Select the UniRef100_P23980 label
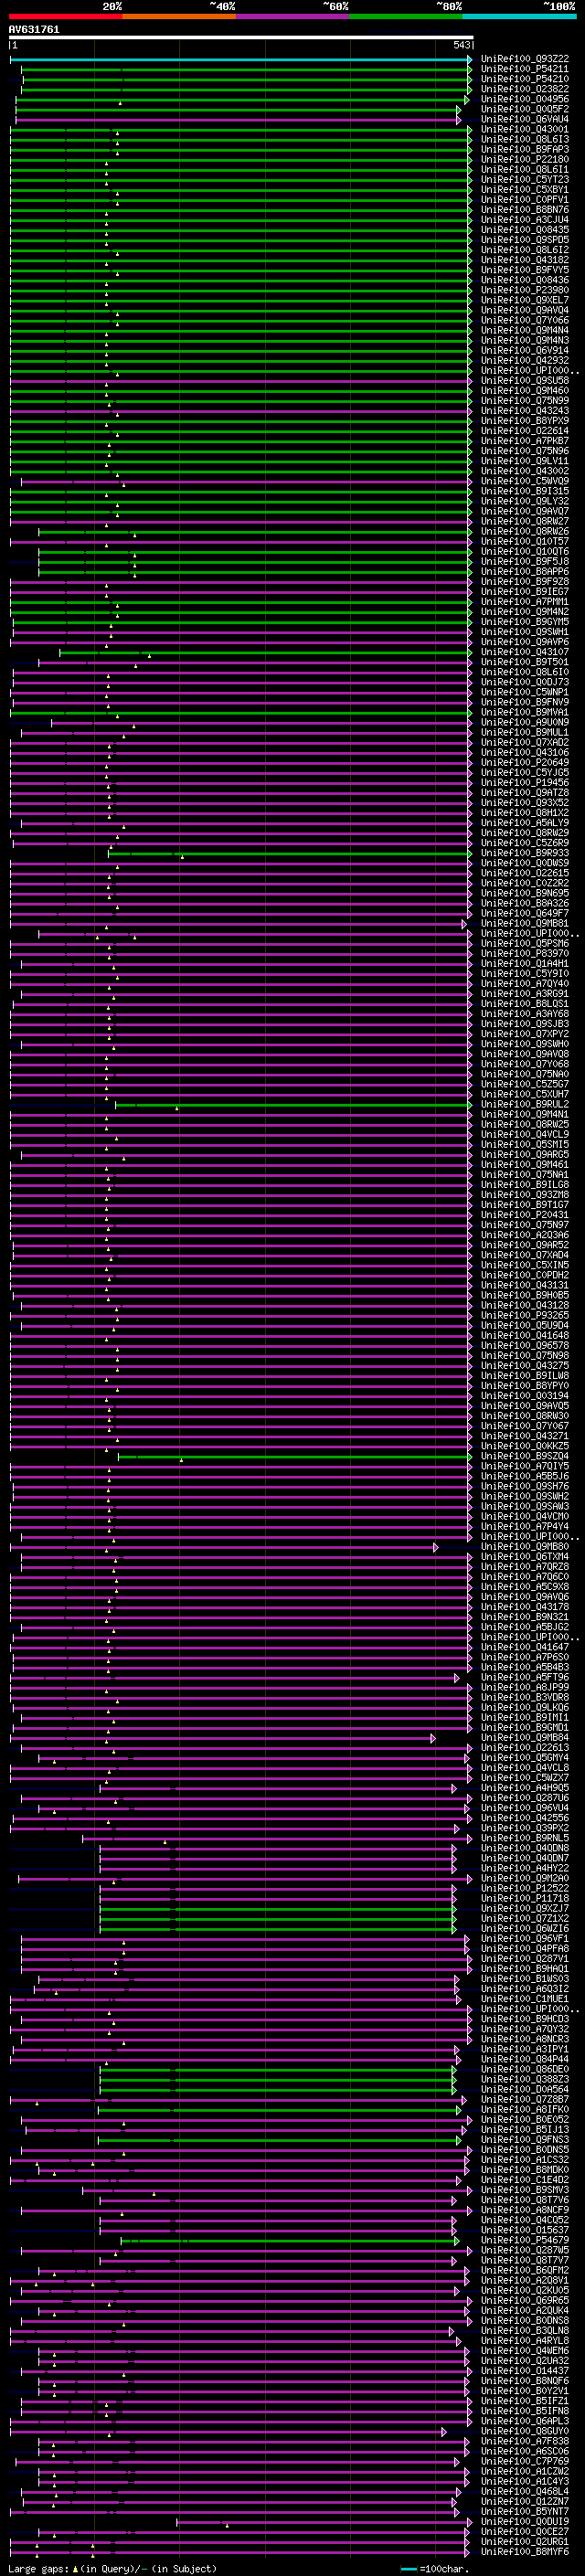This screenshot has width=585, height=2576. point(525,290)
